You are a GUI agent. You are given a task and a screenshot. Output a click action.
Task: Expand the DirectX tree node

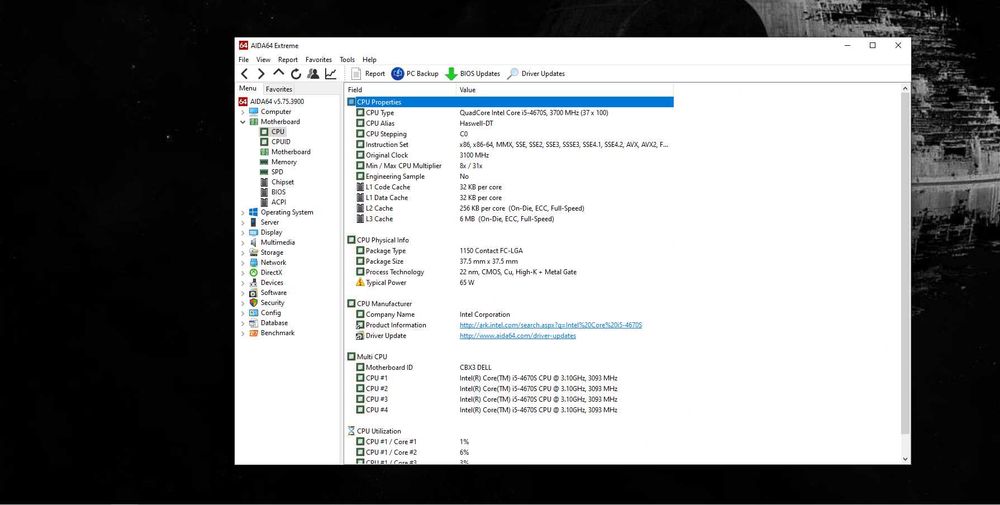243,273
